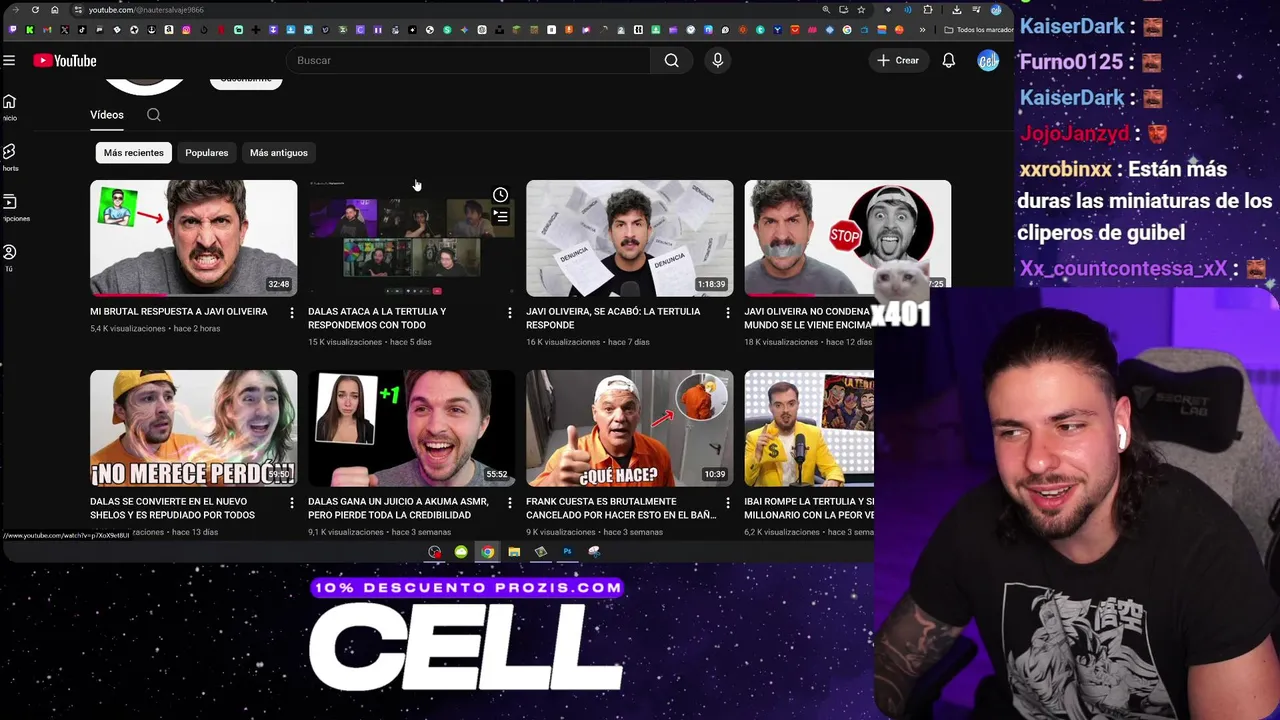Open options menu for Frank Cuesta video
Image resolution: width=1280 pixels, height=720 pixels.
[x=728, y=503]
